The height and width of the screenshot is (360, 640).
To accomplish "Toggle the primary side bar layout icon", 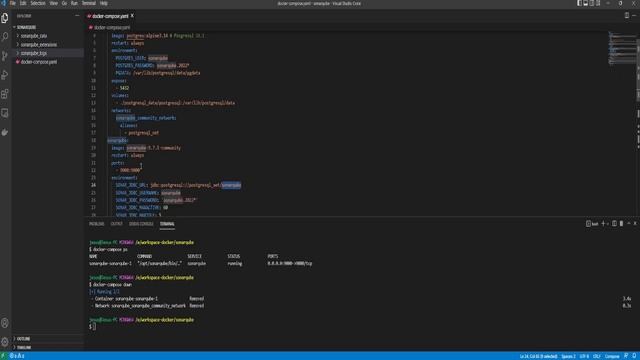I will point(579,3).
